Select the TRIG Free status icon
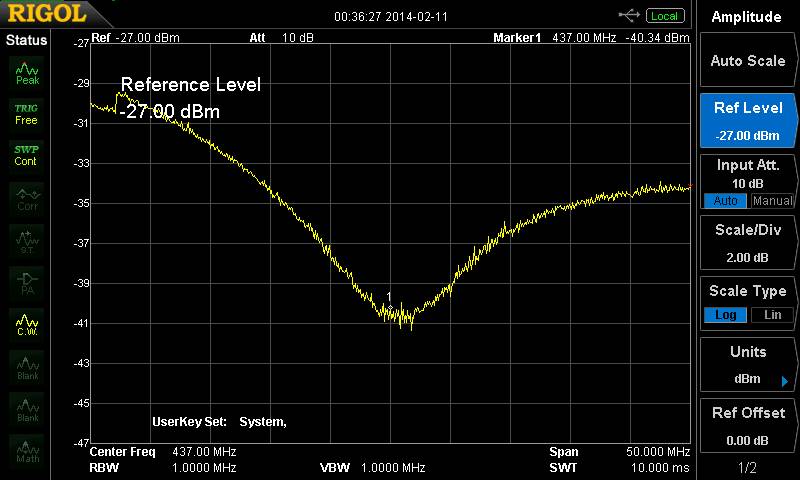This screenshot has height=480, width=800. coord(27,113)
